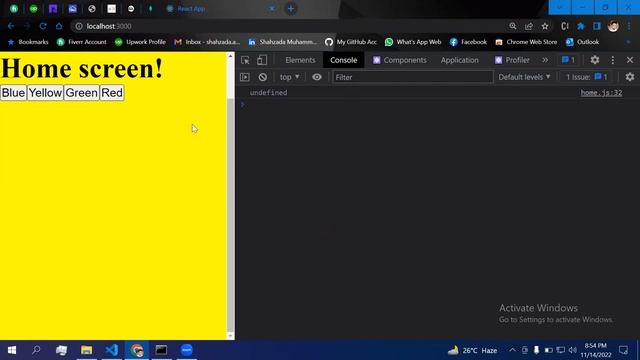Open the Default levels dropdown
The image size is (640, 360).
(524, 77)
